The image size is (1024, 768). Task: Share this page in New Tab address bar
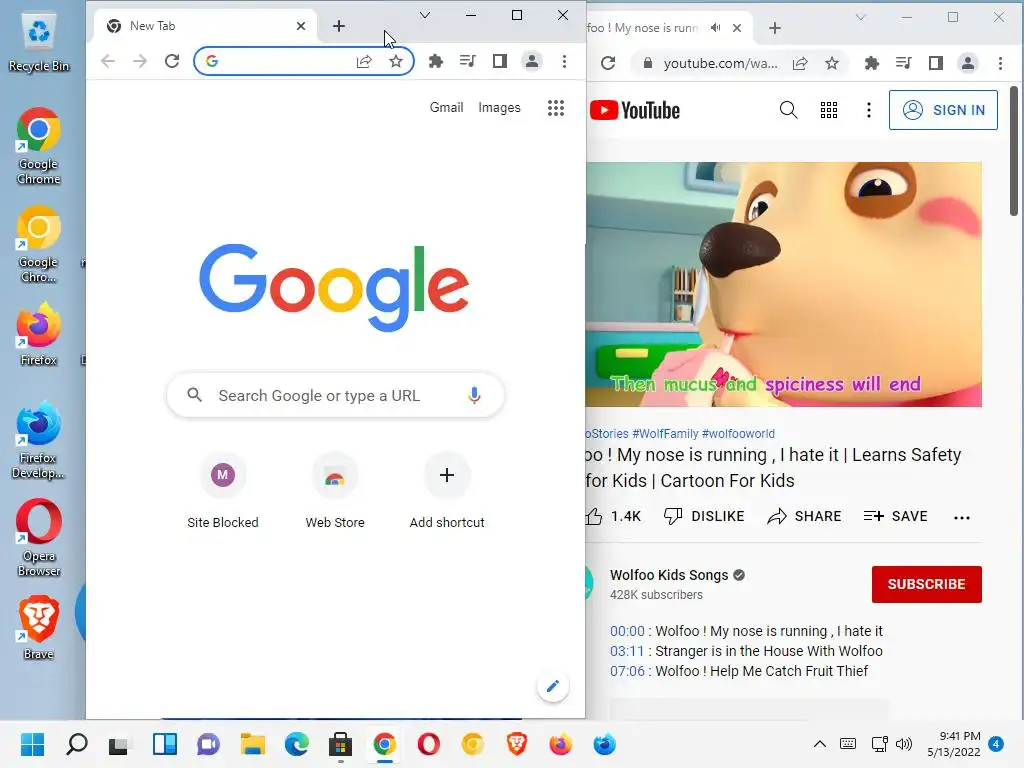point(364,61)
